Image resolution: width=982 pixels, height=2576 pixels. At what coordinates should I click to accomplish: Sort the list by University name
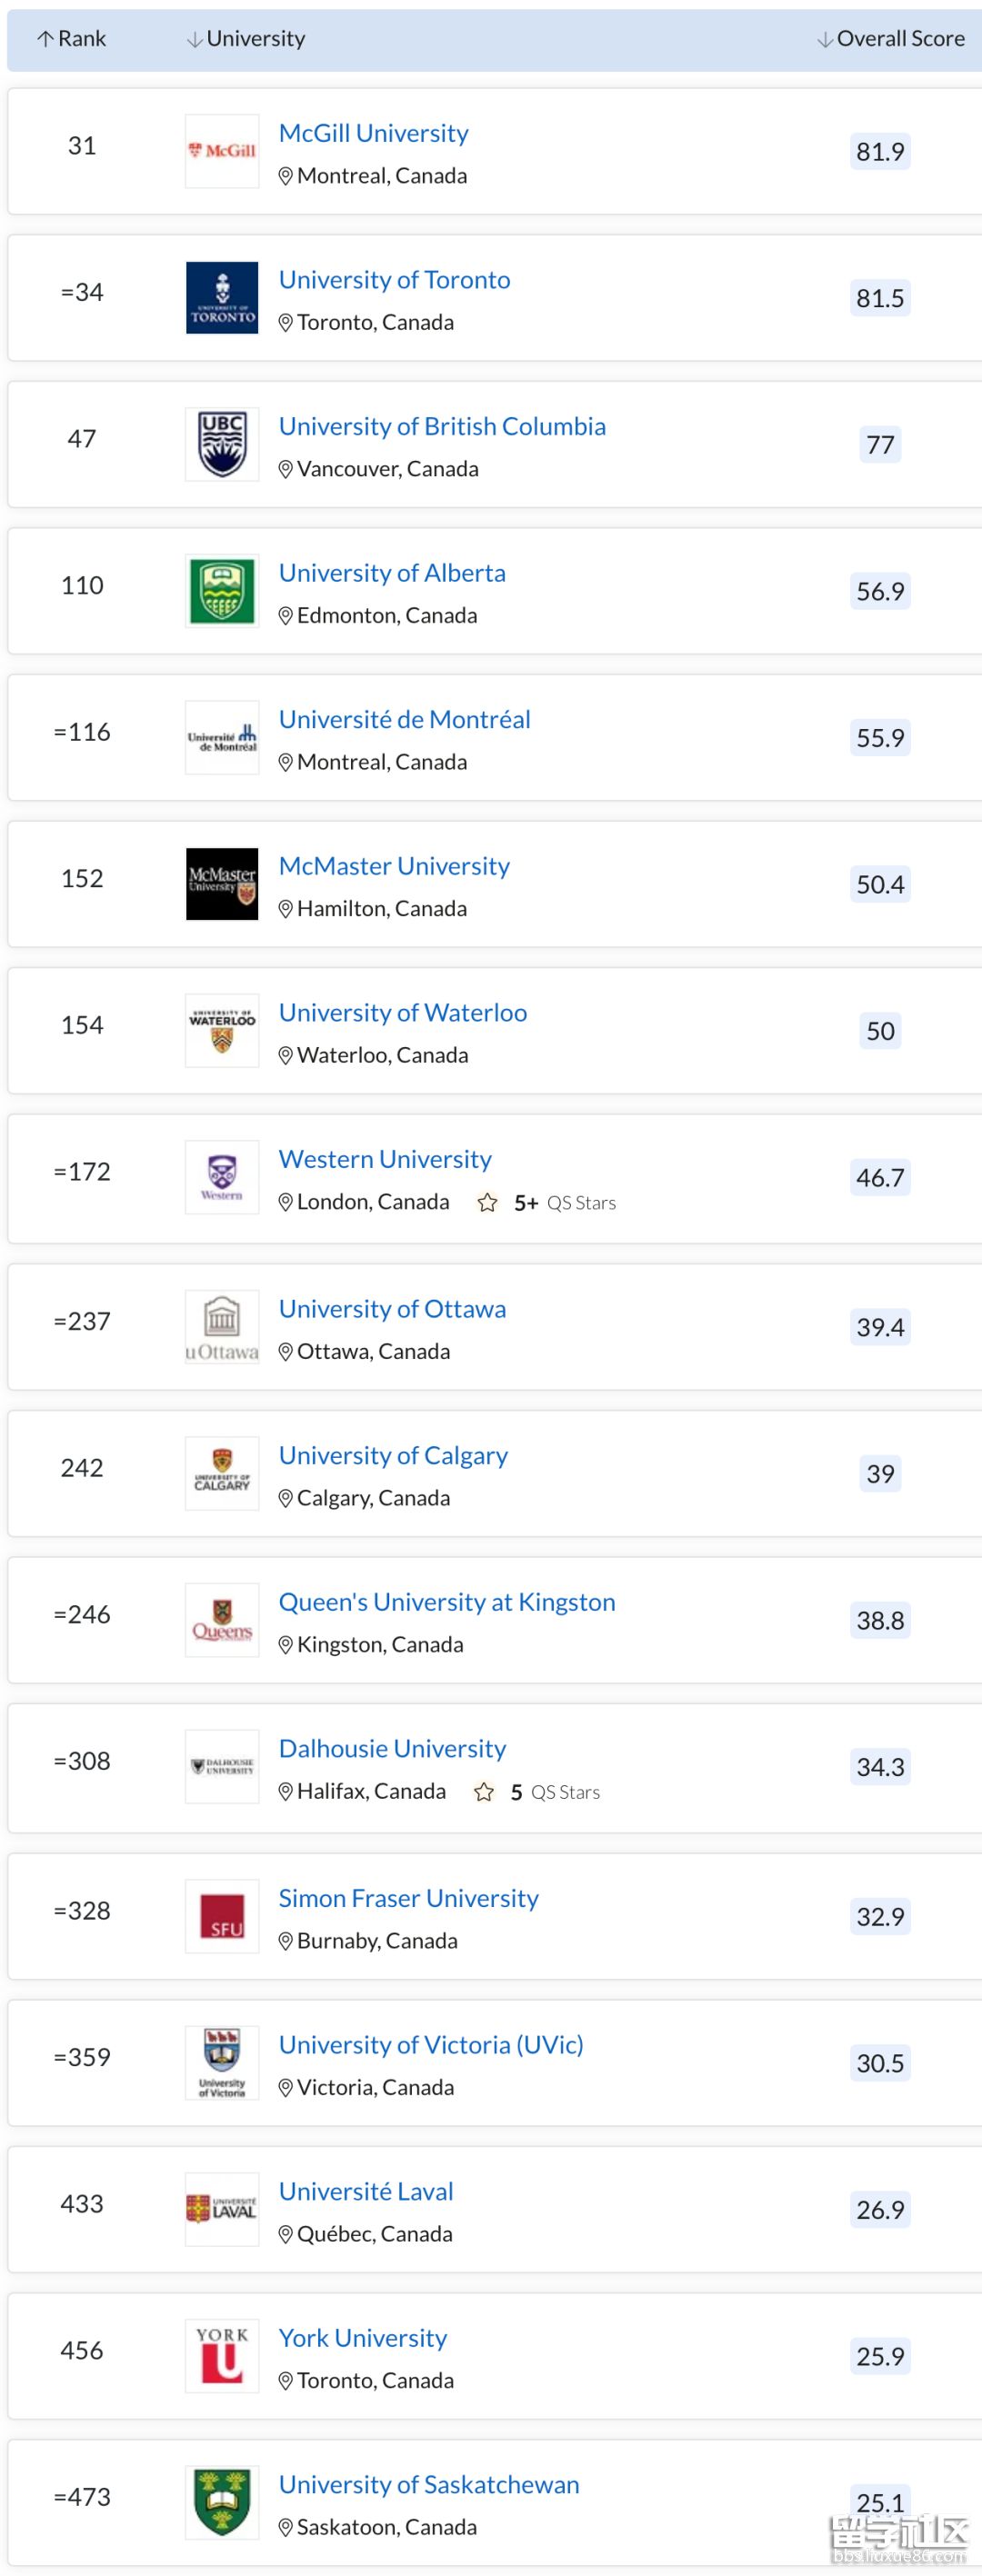pyautogui.click(x=246, y=39)
